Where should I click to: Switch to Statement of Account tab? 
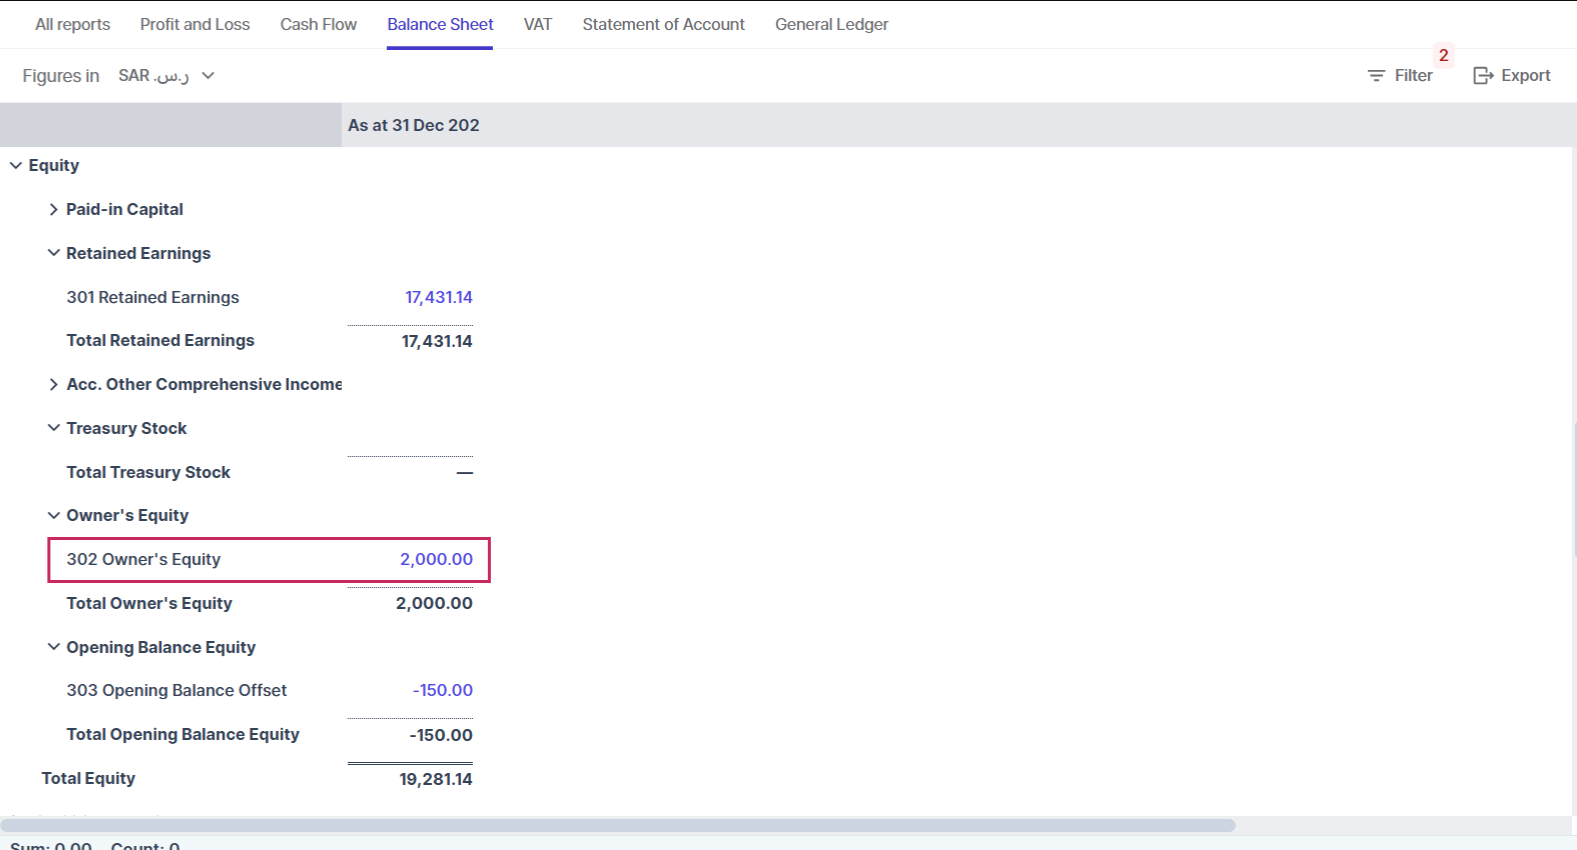click(664, 24)
